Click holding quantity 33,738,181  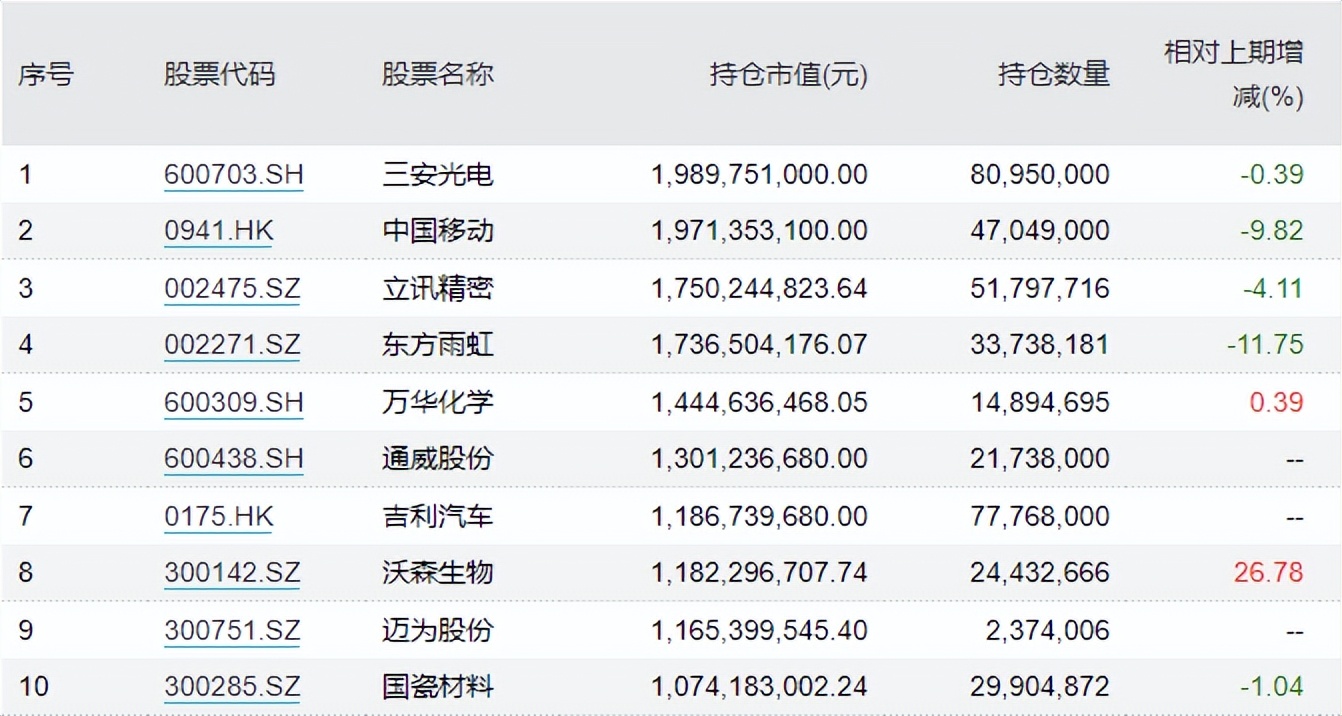pos(1040,345)
